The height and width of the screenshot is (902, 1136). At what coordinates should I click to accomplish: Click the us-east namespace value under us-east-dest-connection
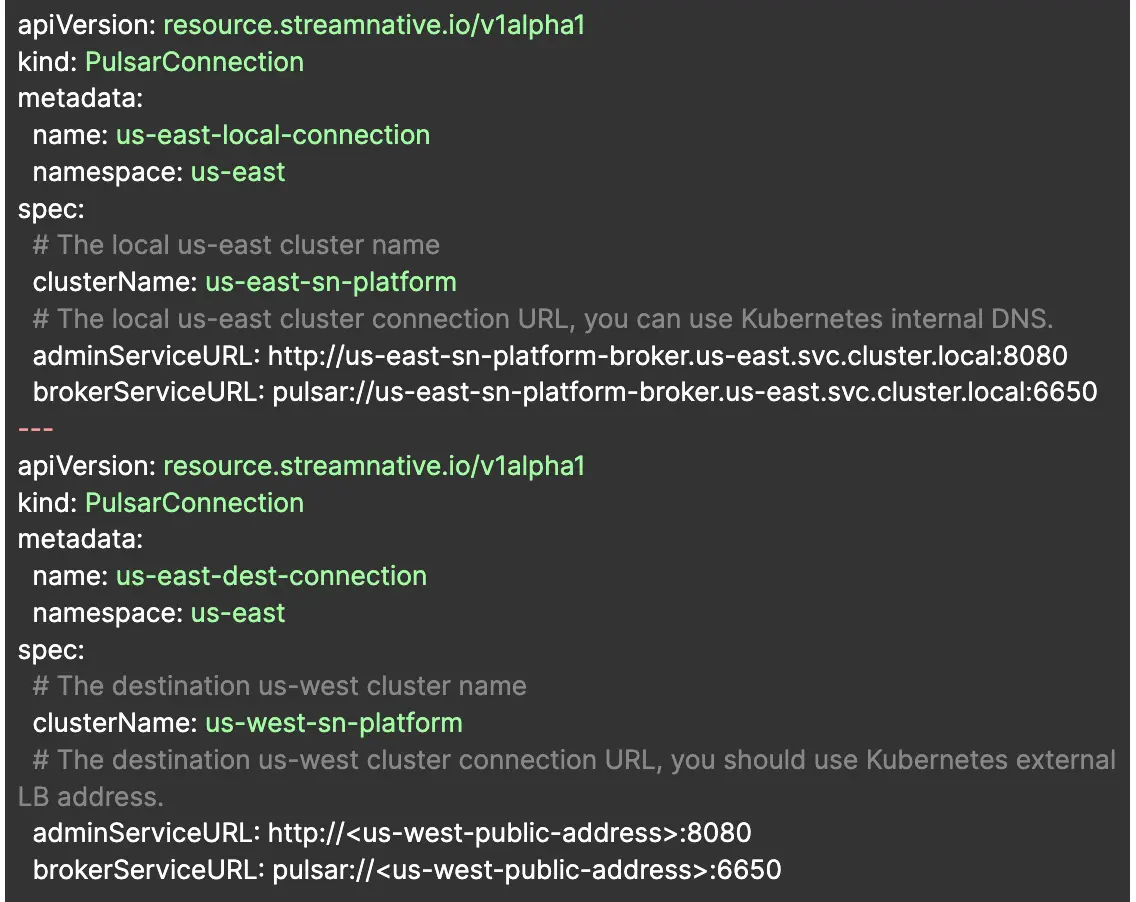(x=238, y=613)
